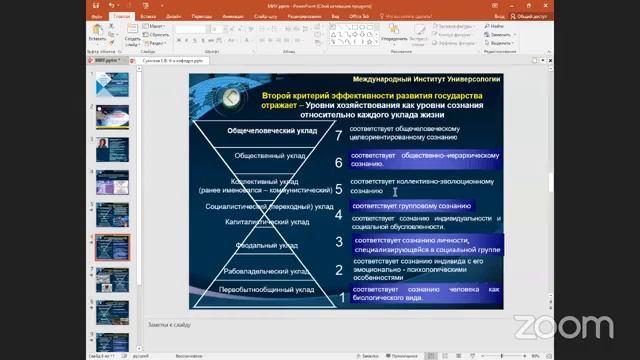Click the Paste (Вставить) icon
Viewport: 640px width, 360px height.
point(97,29)
